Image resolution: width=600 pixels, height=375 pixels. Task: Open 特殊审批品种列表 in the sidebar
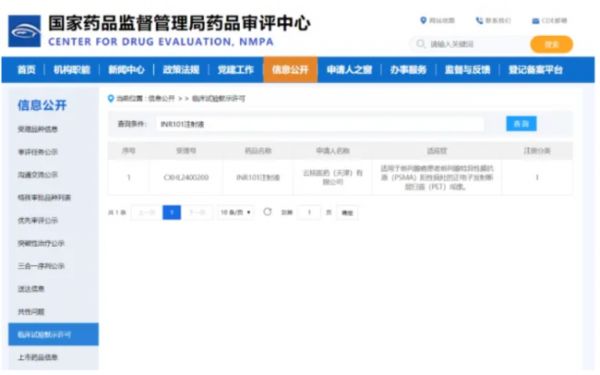click(x=44, y=197)
